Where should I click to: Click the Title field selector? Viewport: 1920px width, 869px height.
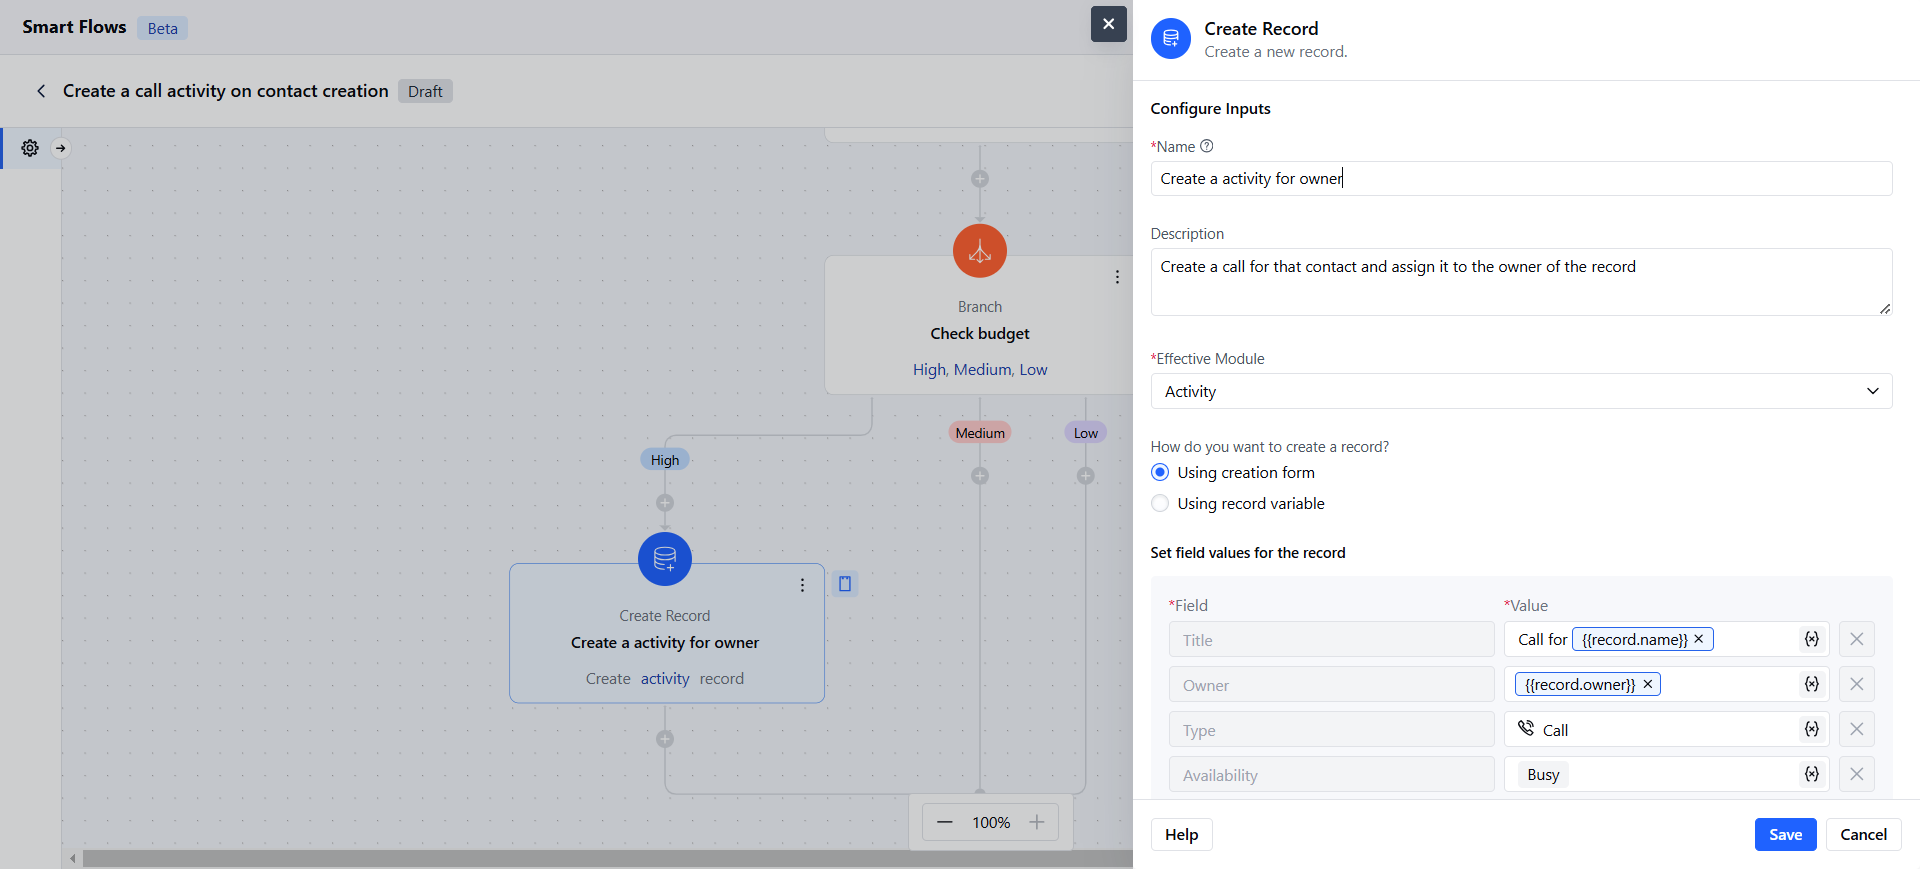(1331, 640)
